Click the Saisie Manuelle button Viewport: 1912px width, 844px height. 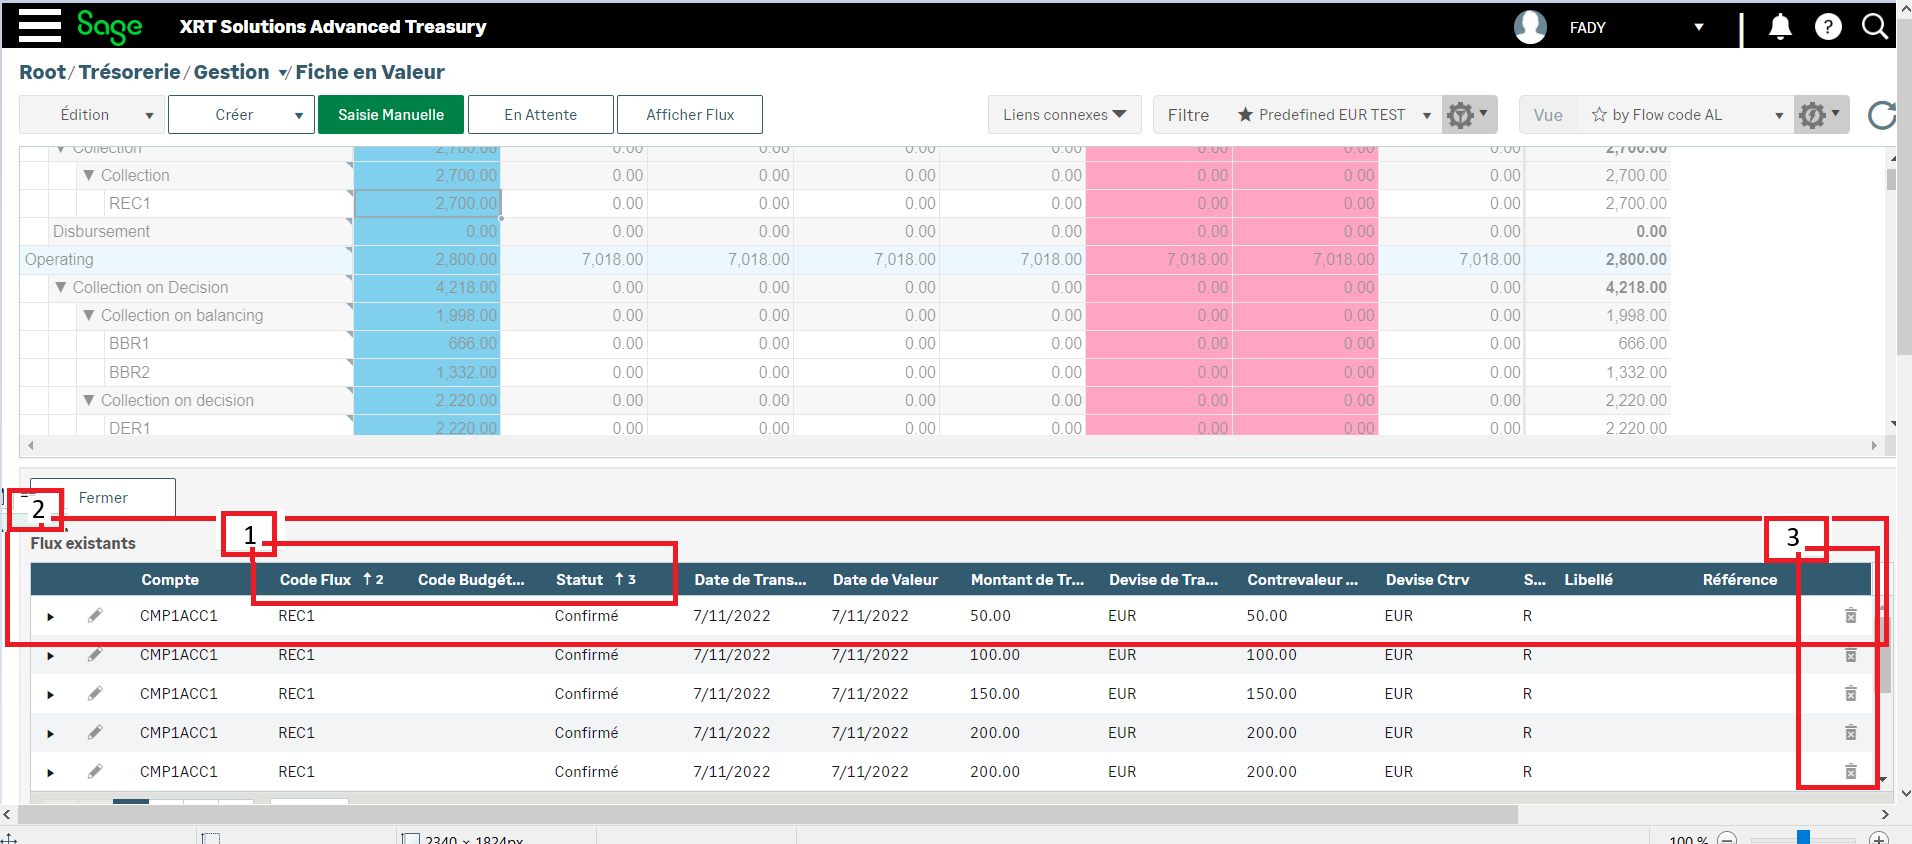click(x=390, y=115)
